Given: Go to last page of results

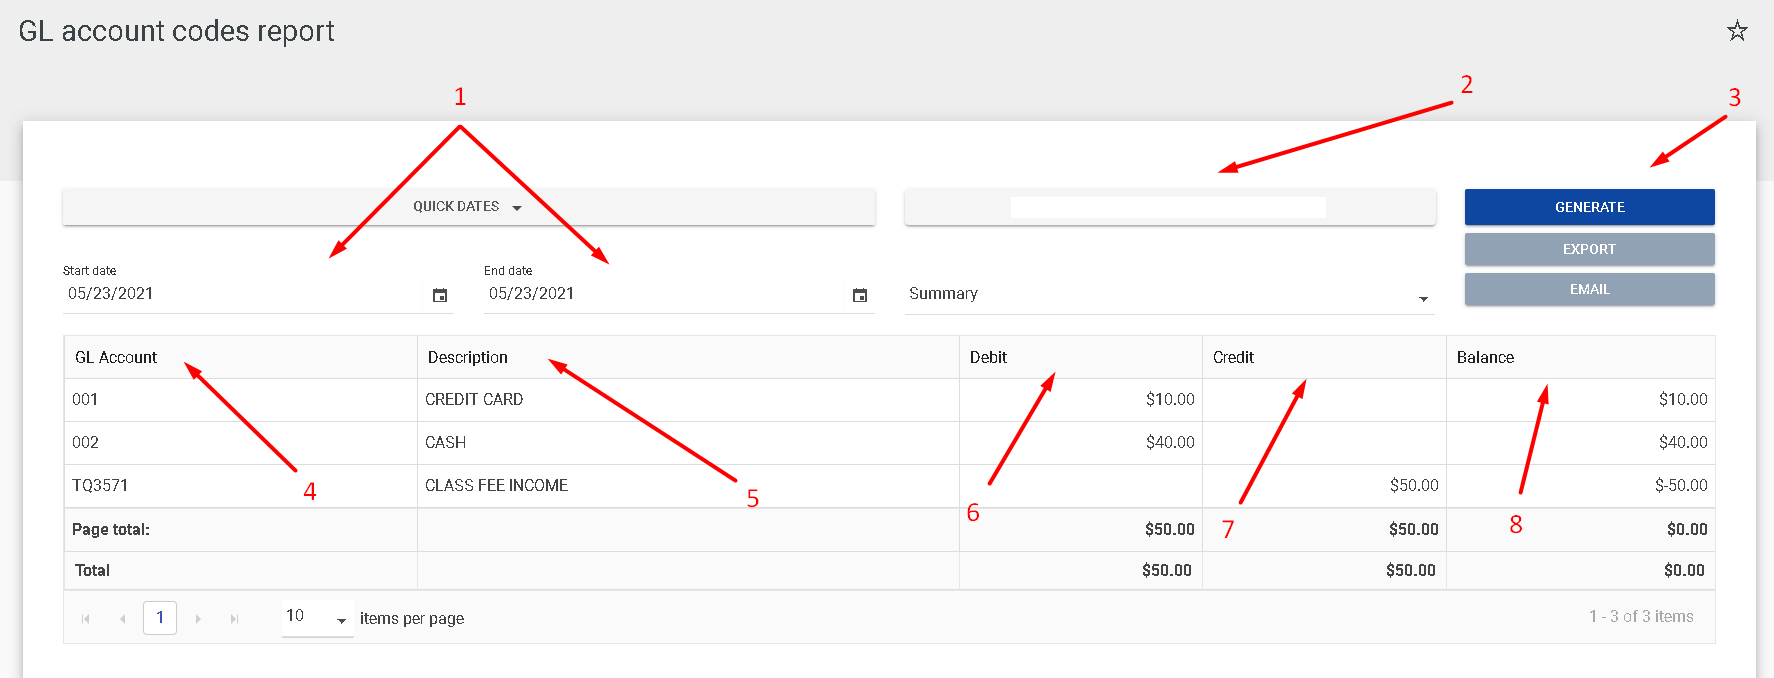Looking at the screenshot, I should tap(234, 619).
